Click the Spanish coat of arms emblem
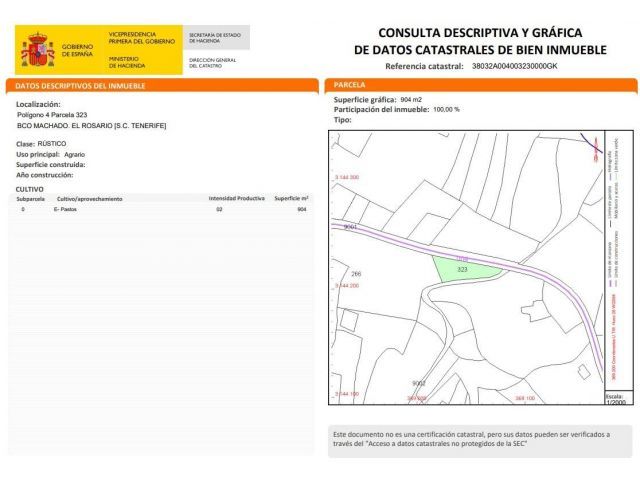This screenshot has width=640, height=480. click(38, 50)
